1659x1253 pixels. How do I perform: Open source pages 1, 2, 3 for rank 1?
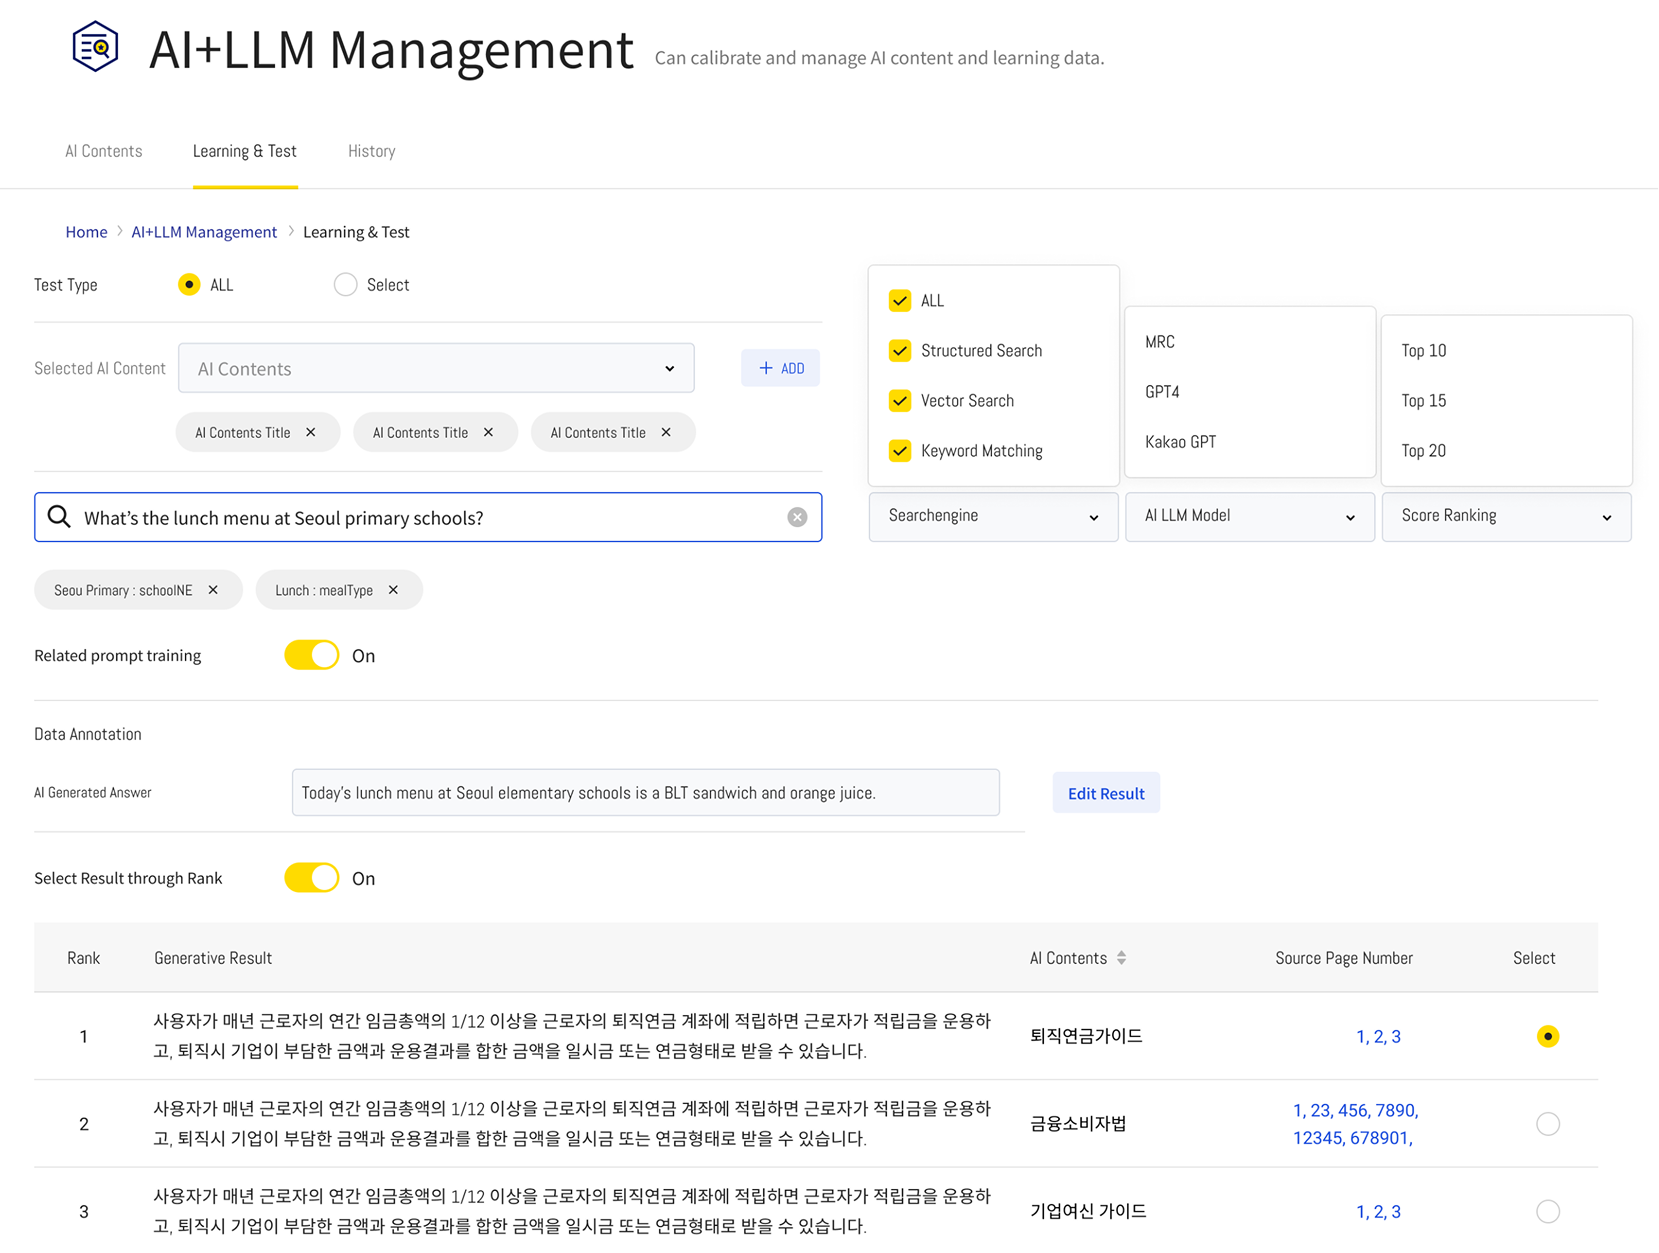pos(1378,1036)
